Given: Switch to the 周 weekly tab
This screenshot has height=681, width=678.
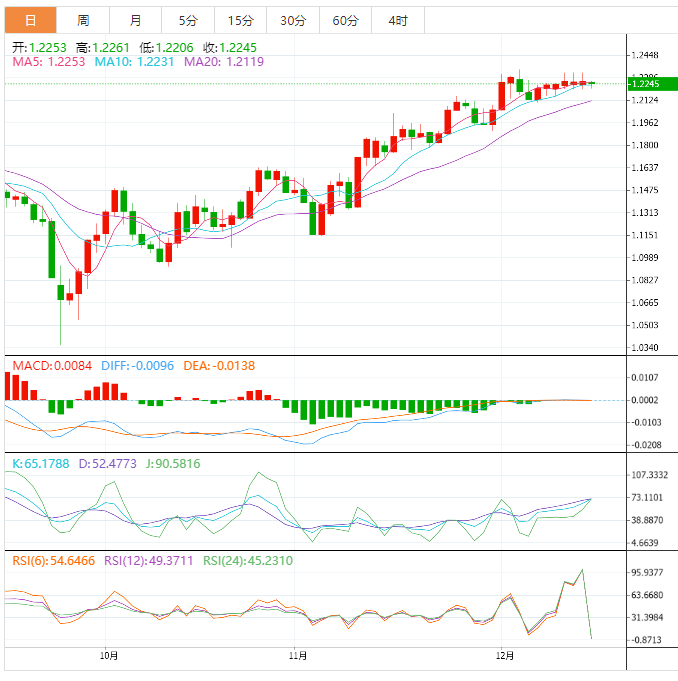Looking at the screenshot, I should [83, 20].
